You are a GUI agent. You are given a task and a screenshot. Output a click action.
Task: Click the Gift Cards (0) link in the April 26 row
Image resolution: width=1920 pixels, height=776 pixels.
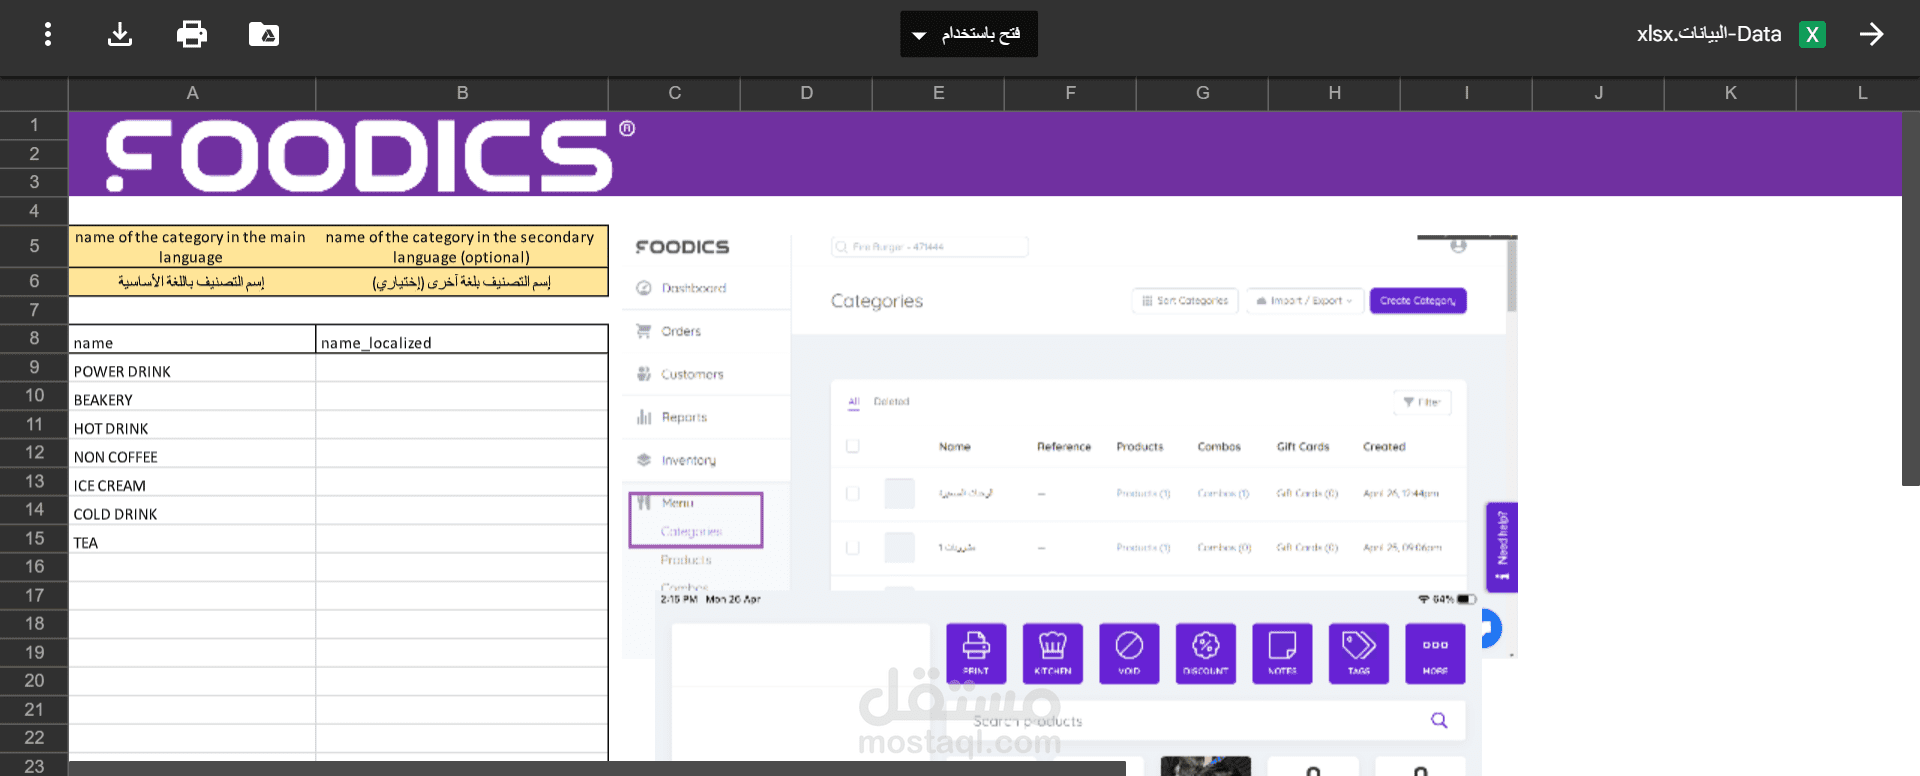tap(1307, 493)
